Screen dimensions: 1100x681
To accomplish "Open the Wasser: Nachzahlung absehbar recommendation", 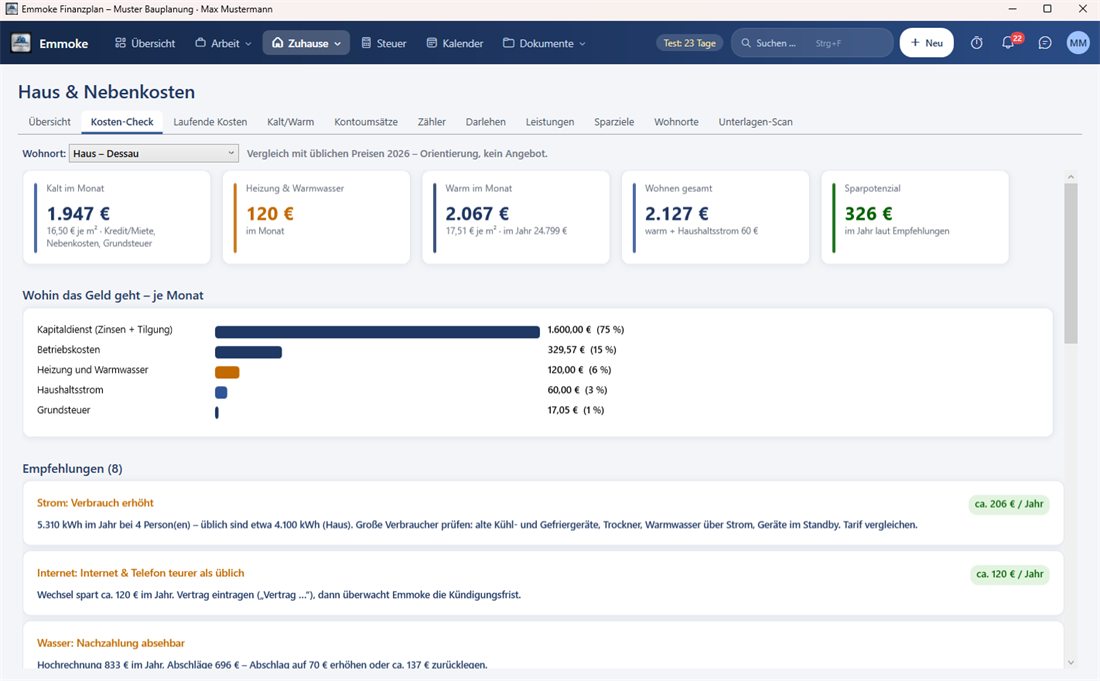I will point(543,645).
